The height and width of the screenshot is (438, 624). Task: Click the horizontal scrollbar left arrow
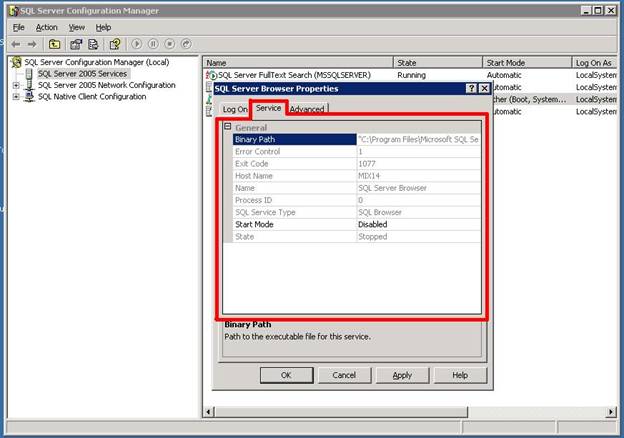click(x=209, y=412)
